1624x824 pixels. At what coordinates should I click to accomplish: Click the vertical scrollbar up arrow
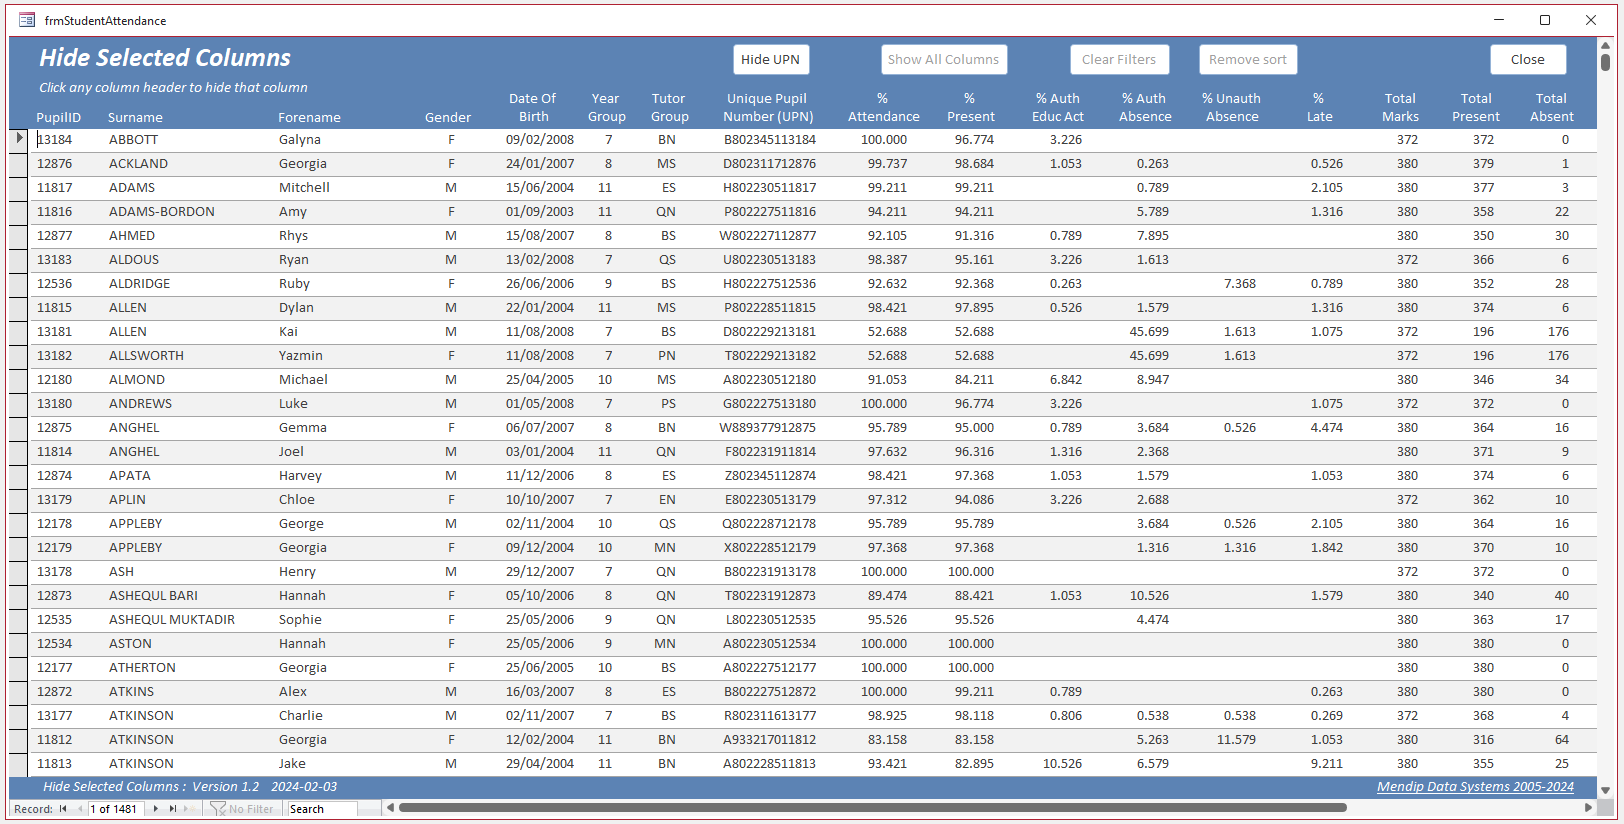click(1605, 46)
